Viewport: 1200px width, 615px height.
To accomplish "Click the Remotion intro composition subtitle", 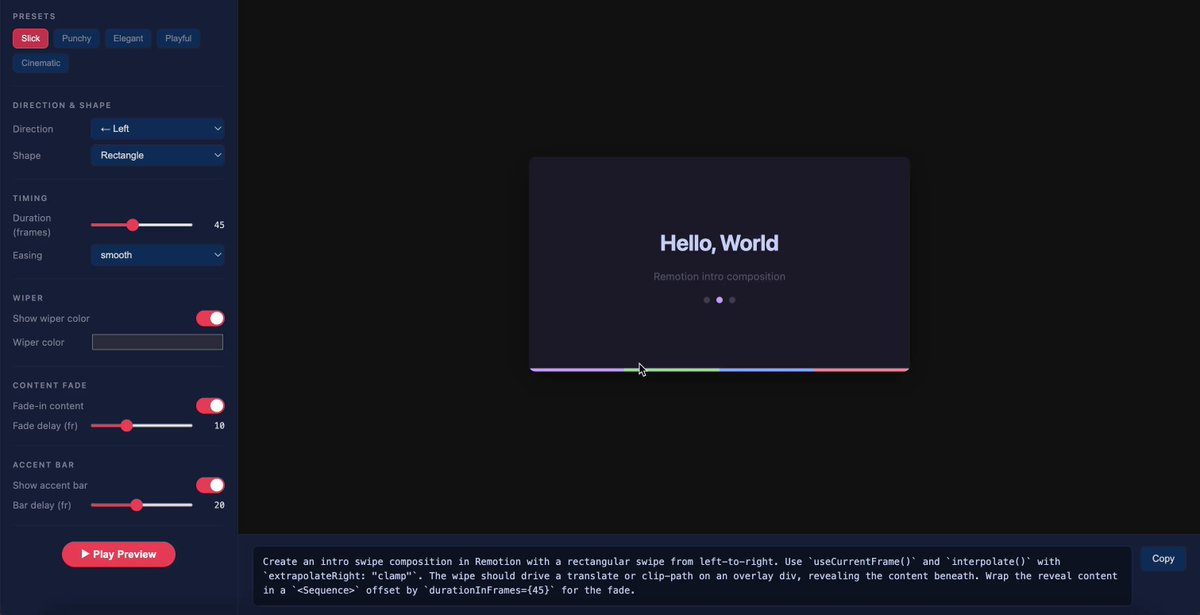I will click(719, 277).
